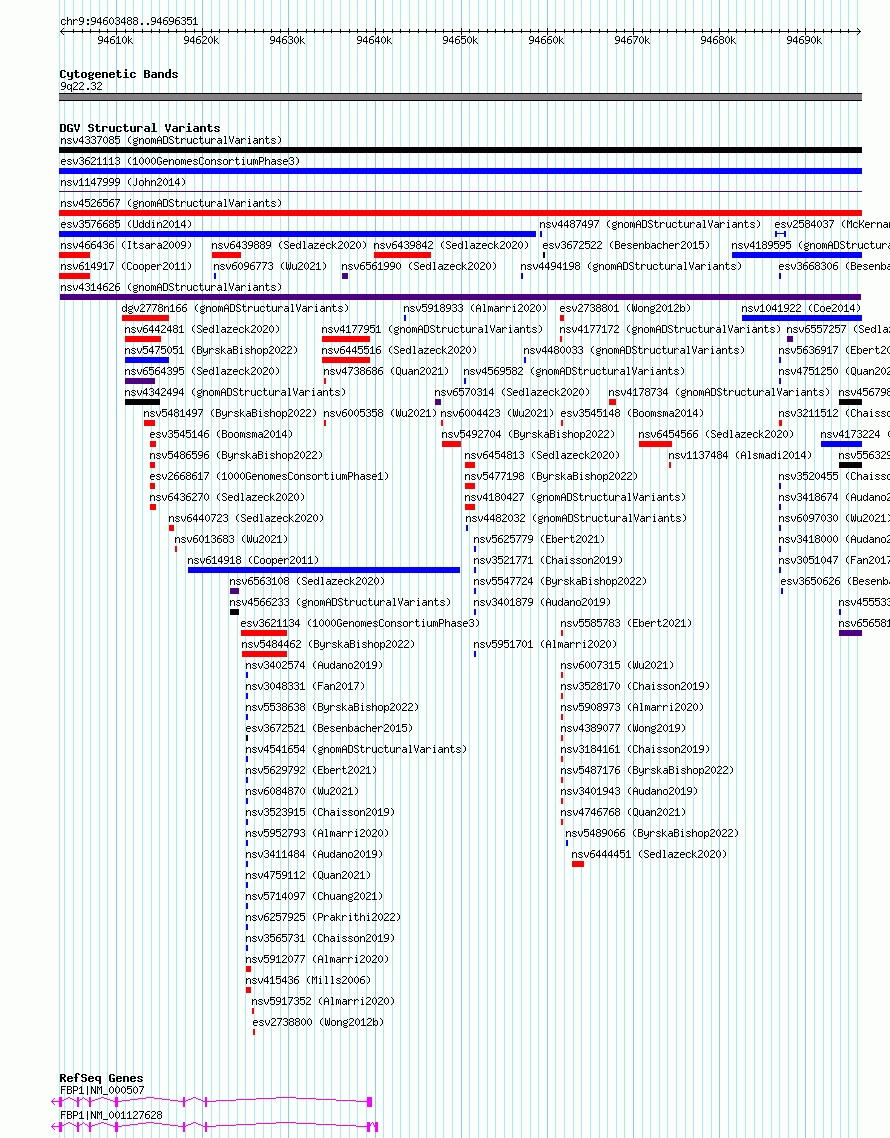Click the Cytogenetic Bands track title

[x=118, y=74]
